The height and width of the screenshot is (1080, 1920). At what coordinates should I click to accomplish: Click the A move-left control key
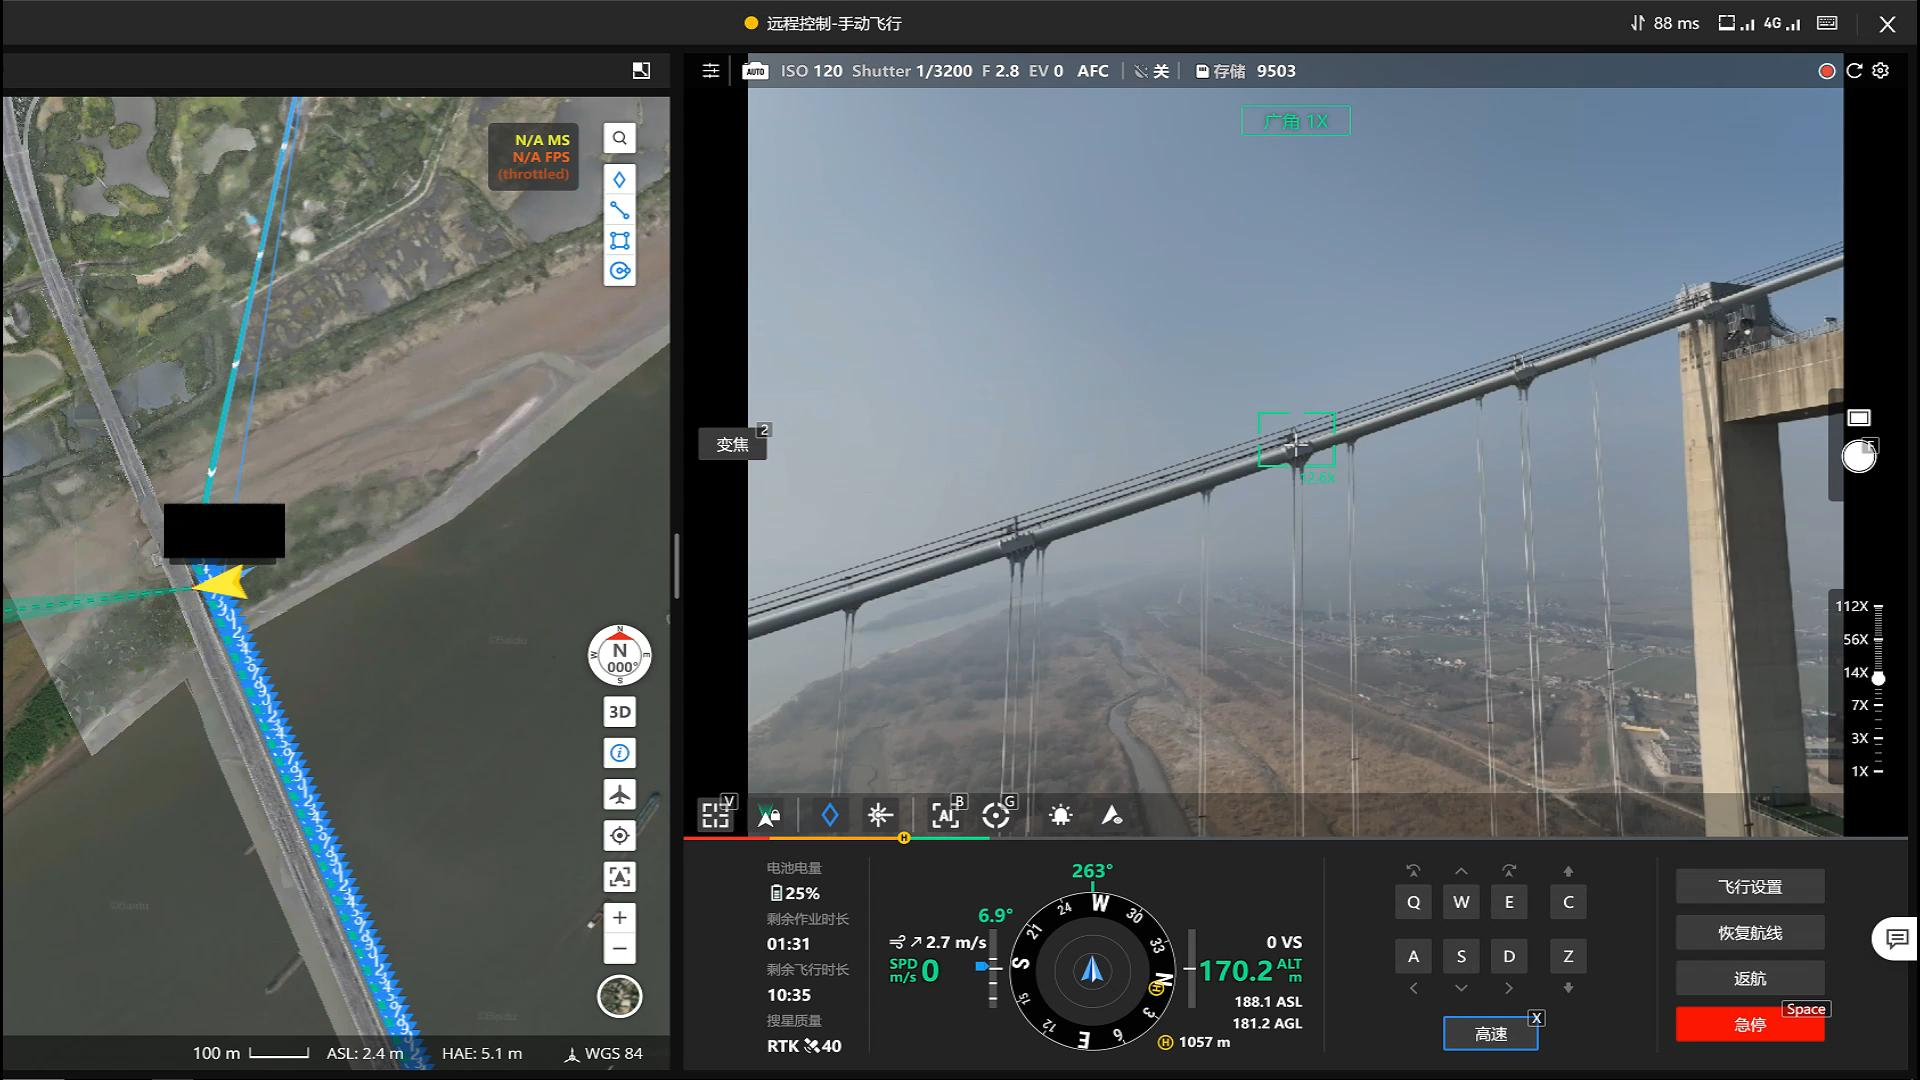(1414, 957)
